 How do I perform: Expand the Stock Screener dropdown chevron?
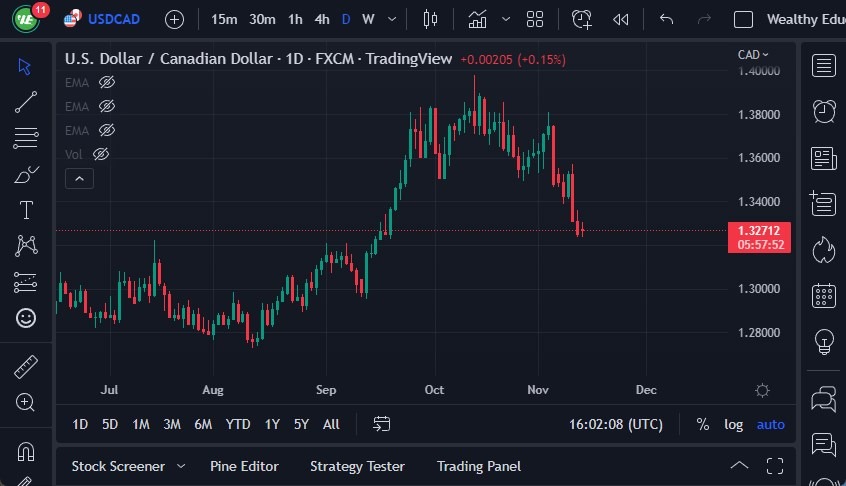click(181, 466)
